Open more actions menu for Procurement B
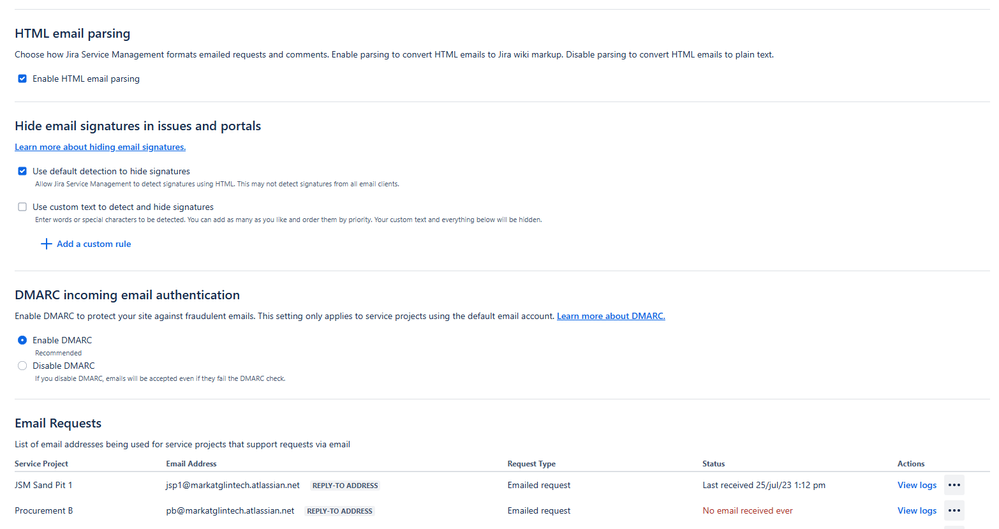 [x=954, y=511]
